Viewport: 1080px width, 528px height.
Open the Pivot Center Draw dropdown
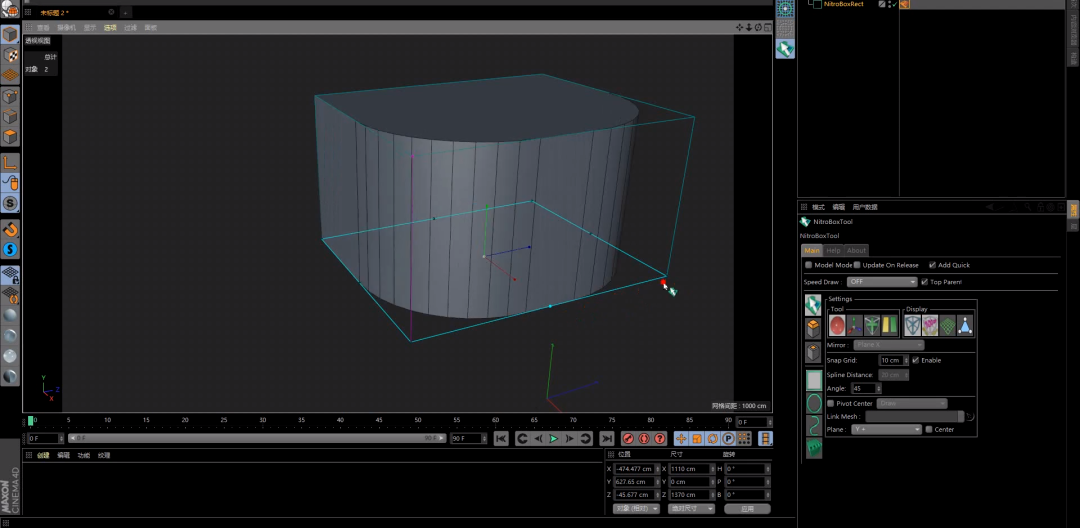913,403
